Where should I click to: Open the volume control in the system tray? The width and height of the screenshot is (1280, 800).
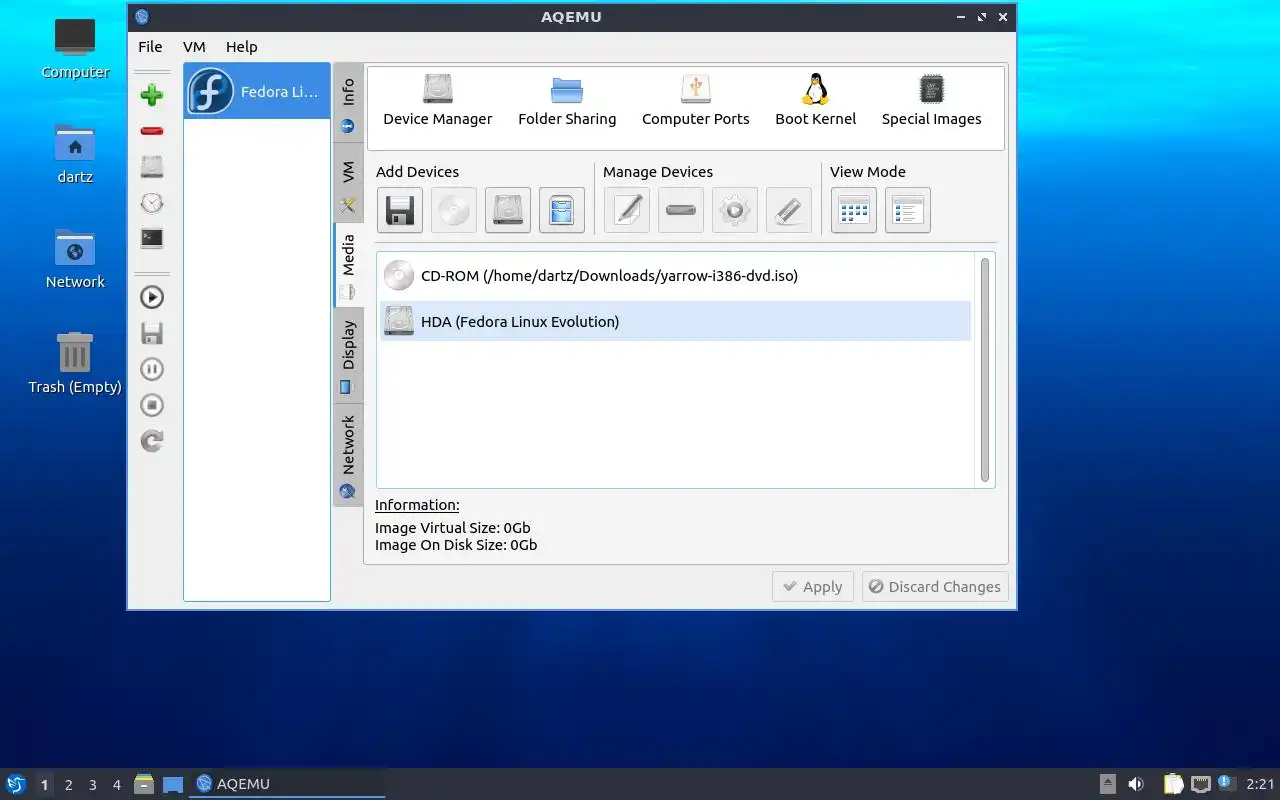coord(1136,784)
